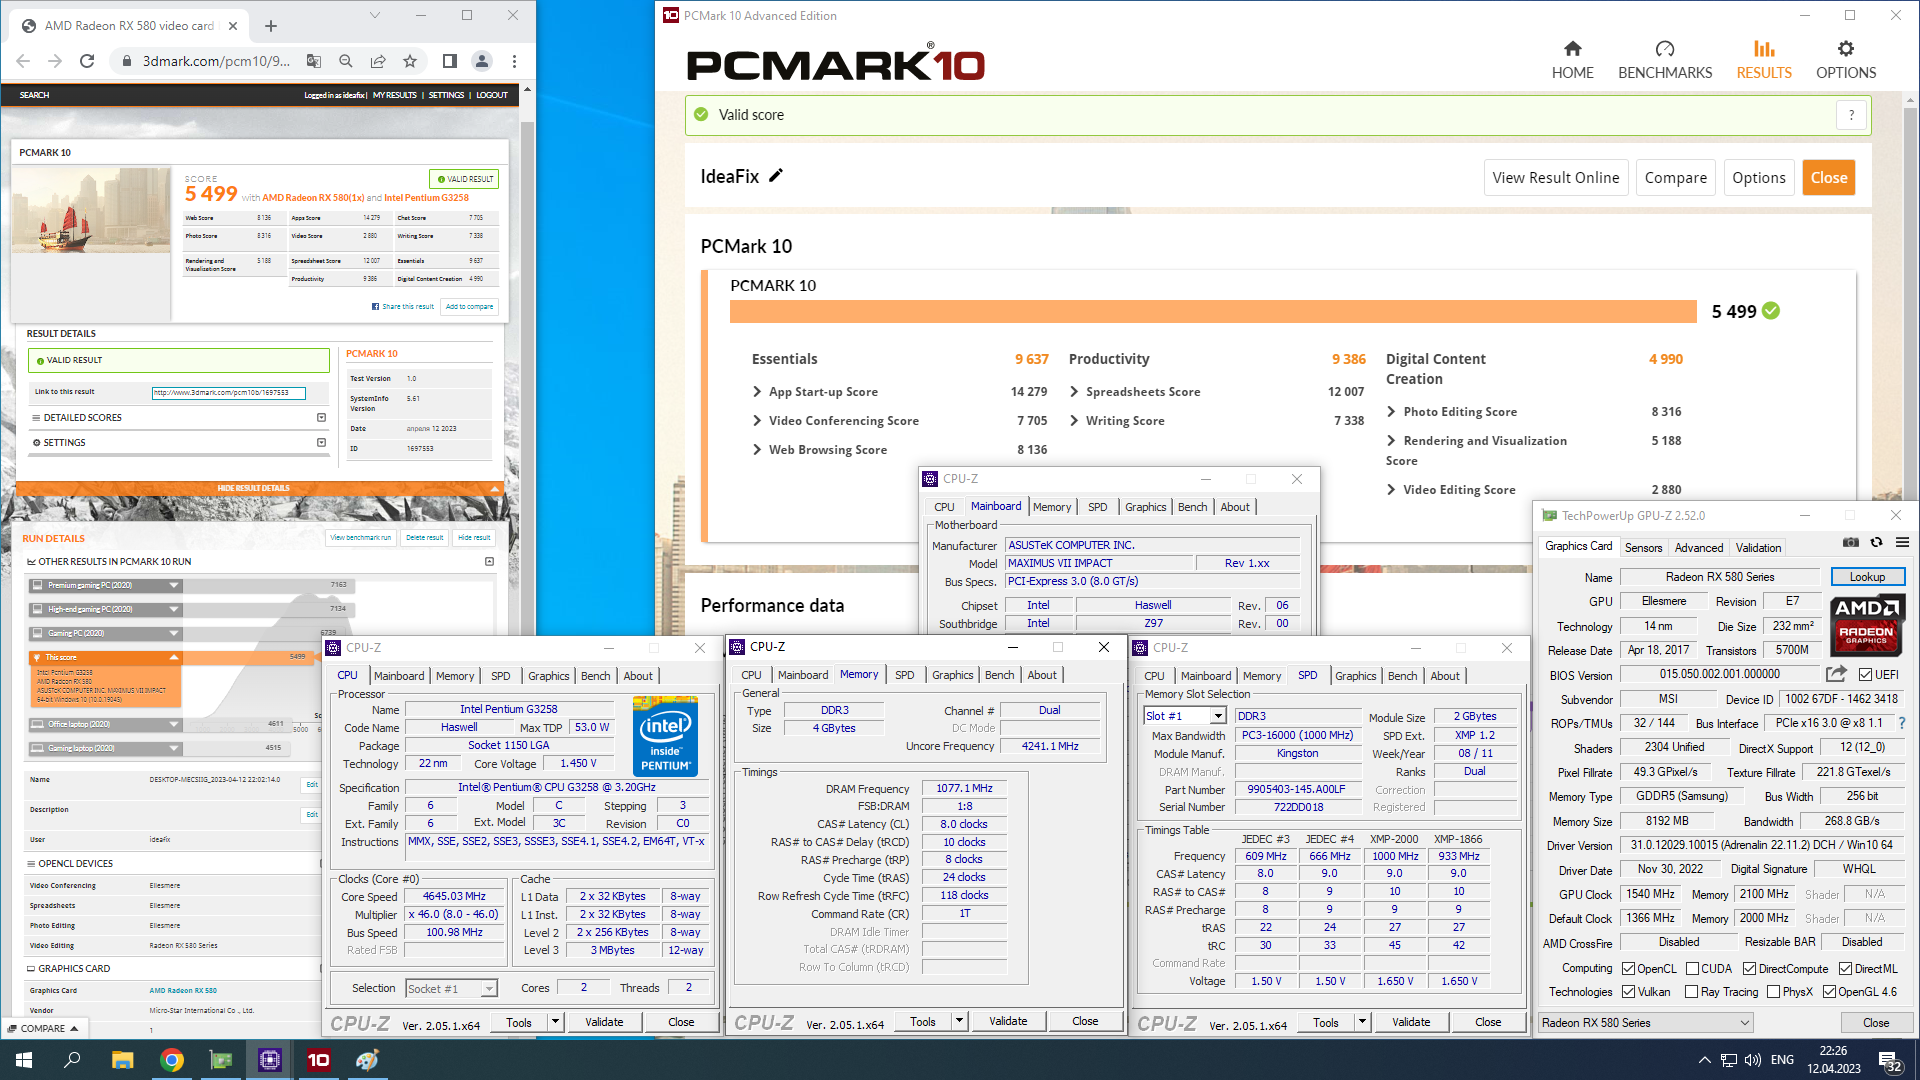Open the PCMark 10 HOME section
1920x1080 pixels.
1572,60
